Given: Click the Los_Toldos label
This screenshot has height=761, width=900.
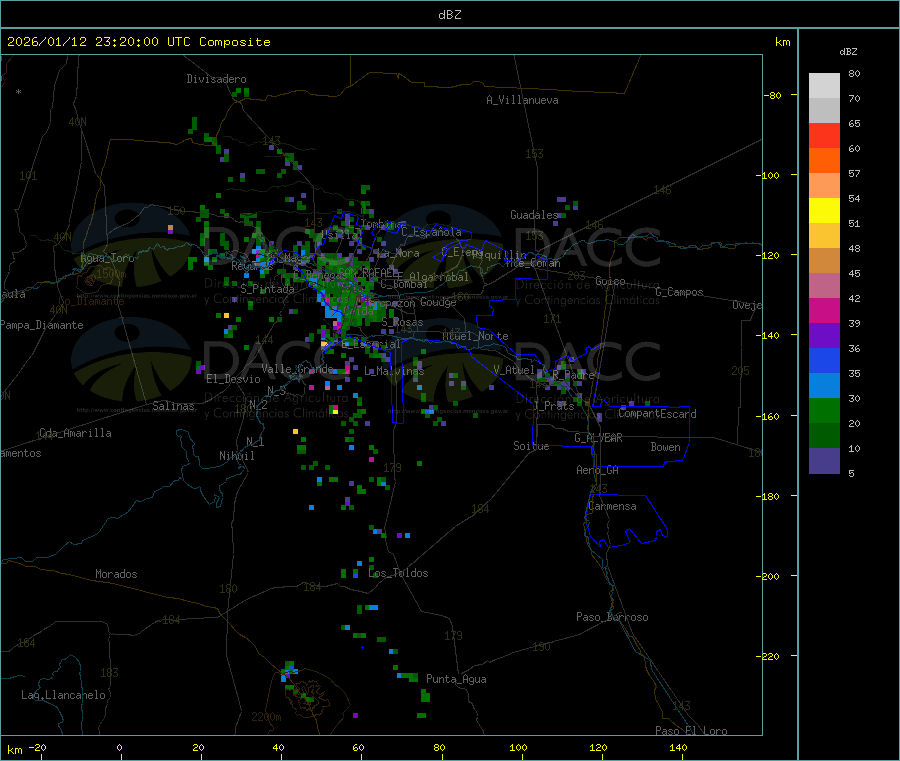Looking at the screenshot, I should tap(398, 573).
